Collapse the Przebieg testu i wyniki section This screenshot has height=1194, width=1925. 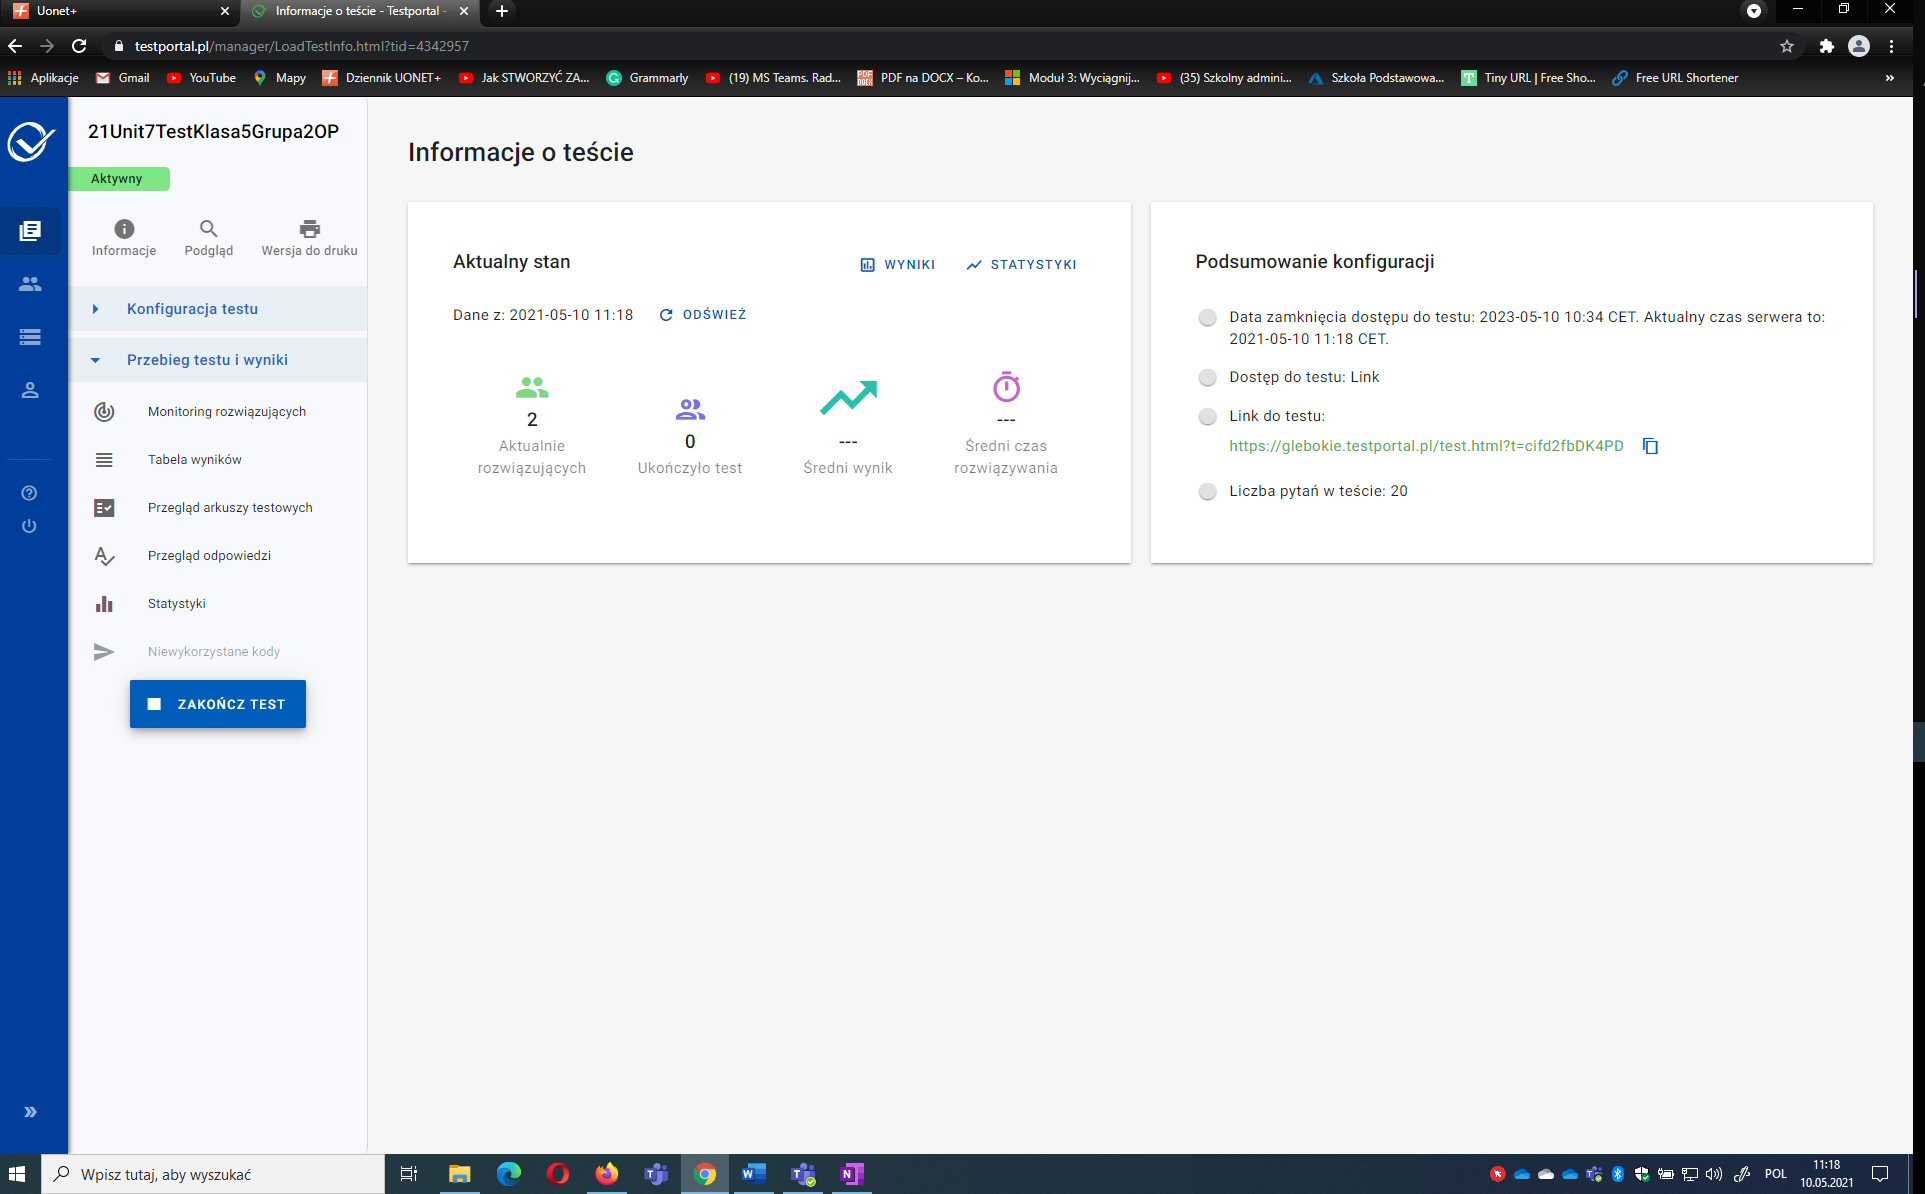click(206, 360)
